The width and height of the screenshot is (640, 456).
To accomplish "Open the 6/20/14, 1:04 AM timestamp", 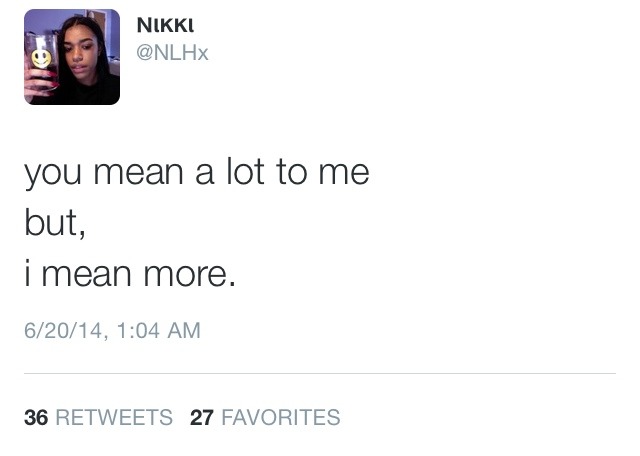I will click(112, 330).
